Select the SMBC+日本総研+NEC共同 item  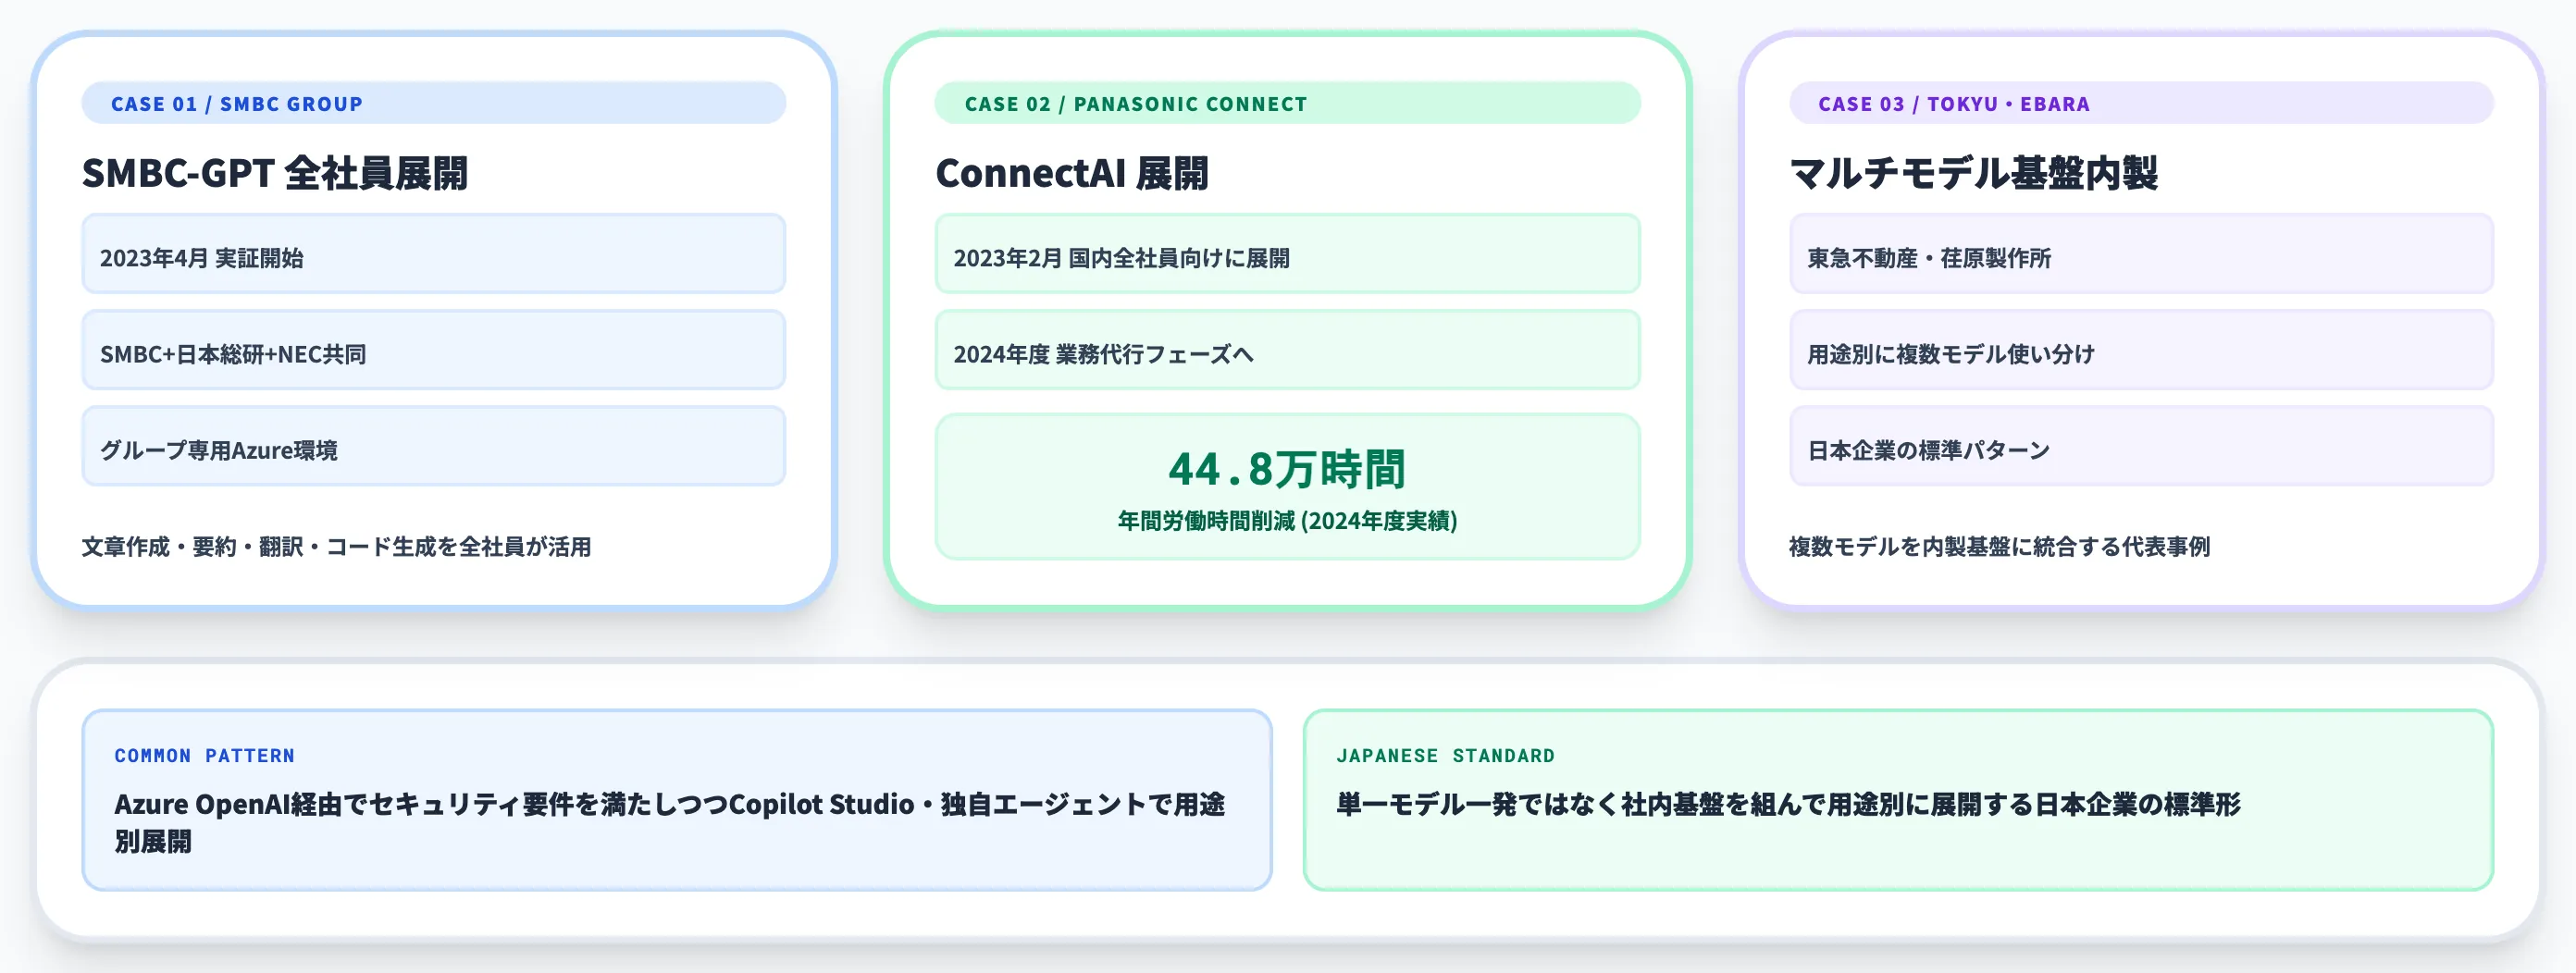433,350
